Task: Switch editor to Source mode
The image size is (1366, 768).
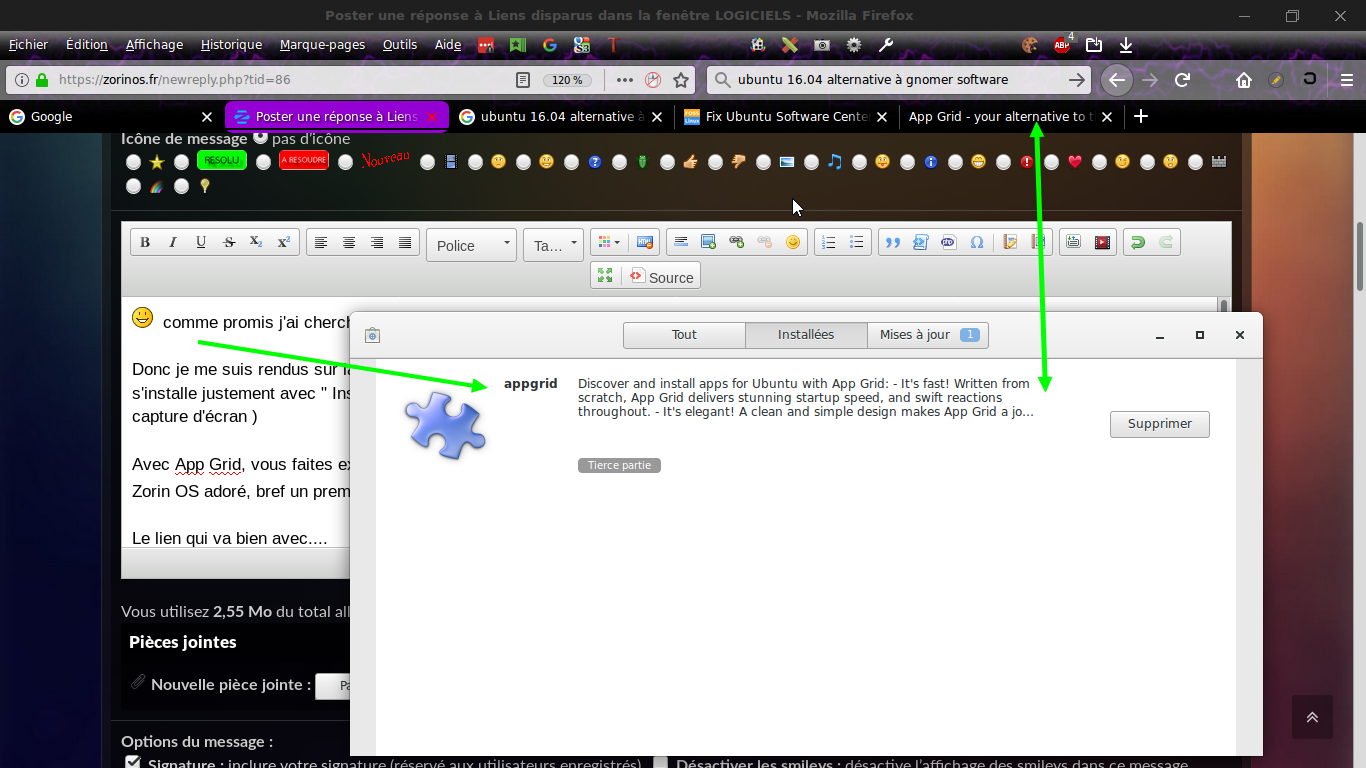Action: click(661, 277)
